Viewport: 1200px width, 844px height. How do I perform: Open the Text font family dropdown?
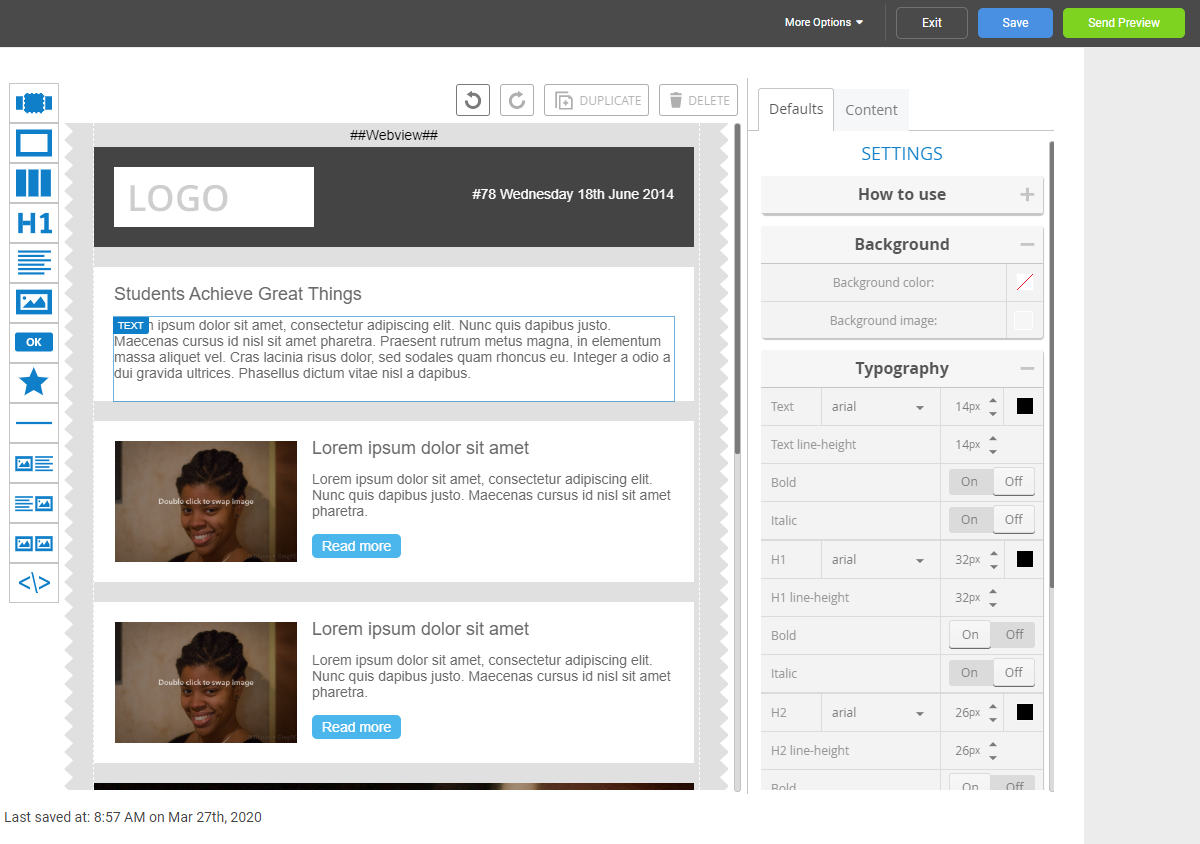879,407
